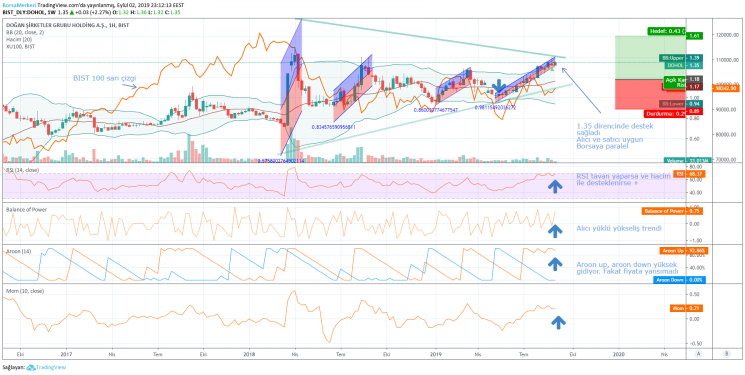Click the 2019 label on the time axis
Screen dimensions: 745x375
point(435,354)
